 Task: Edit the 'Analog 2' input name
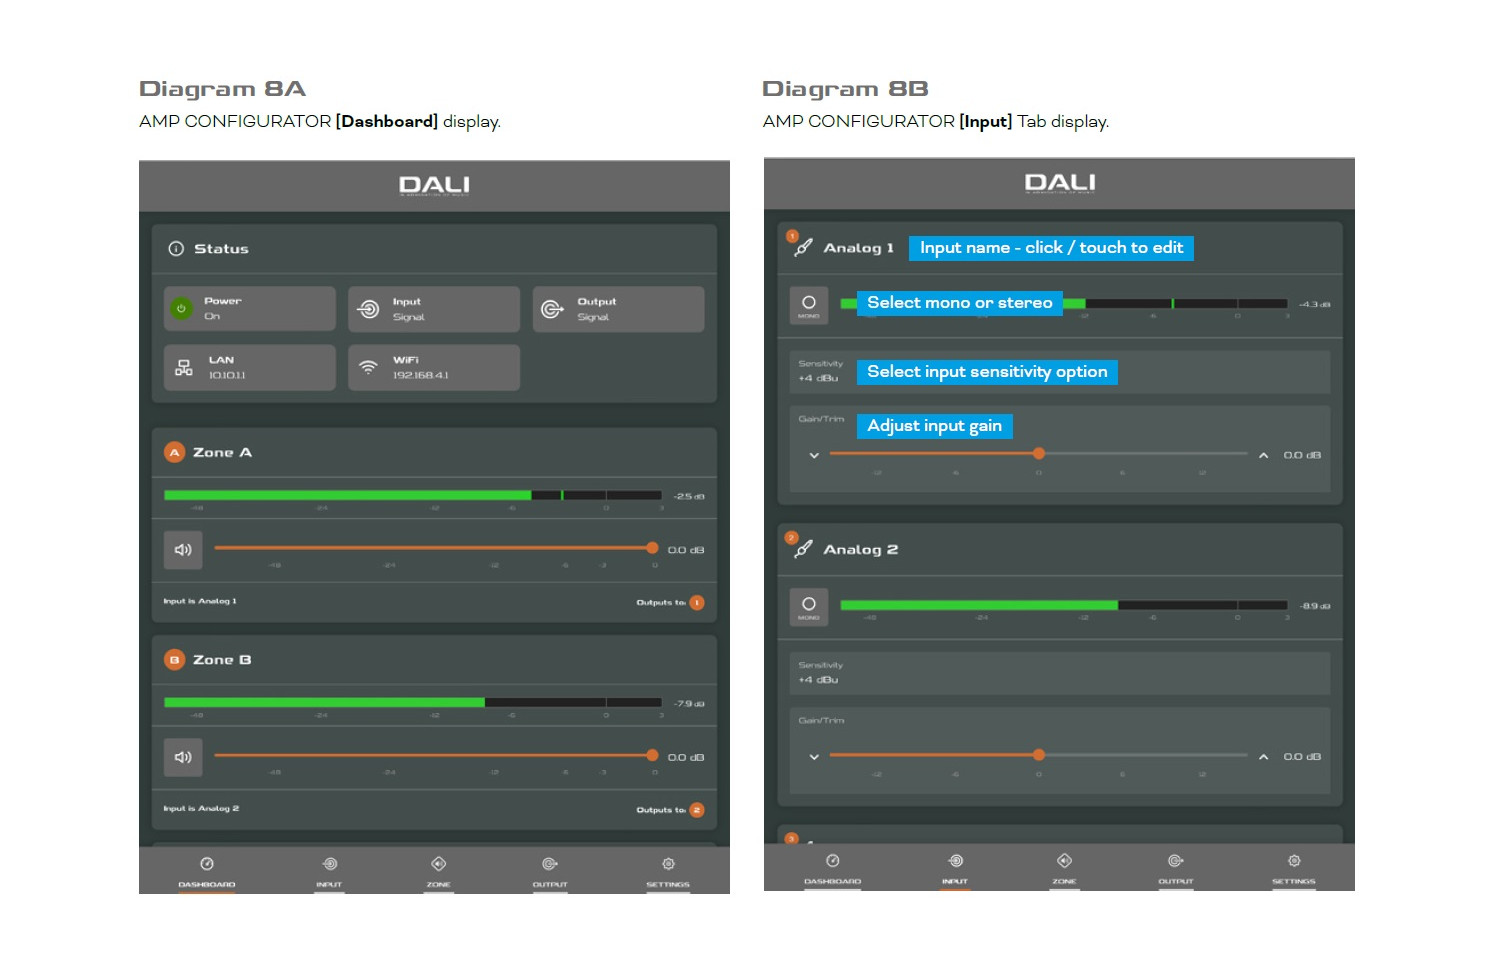tap(861, 549)
